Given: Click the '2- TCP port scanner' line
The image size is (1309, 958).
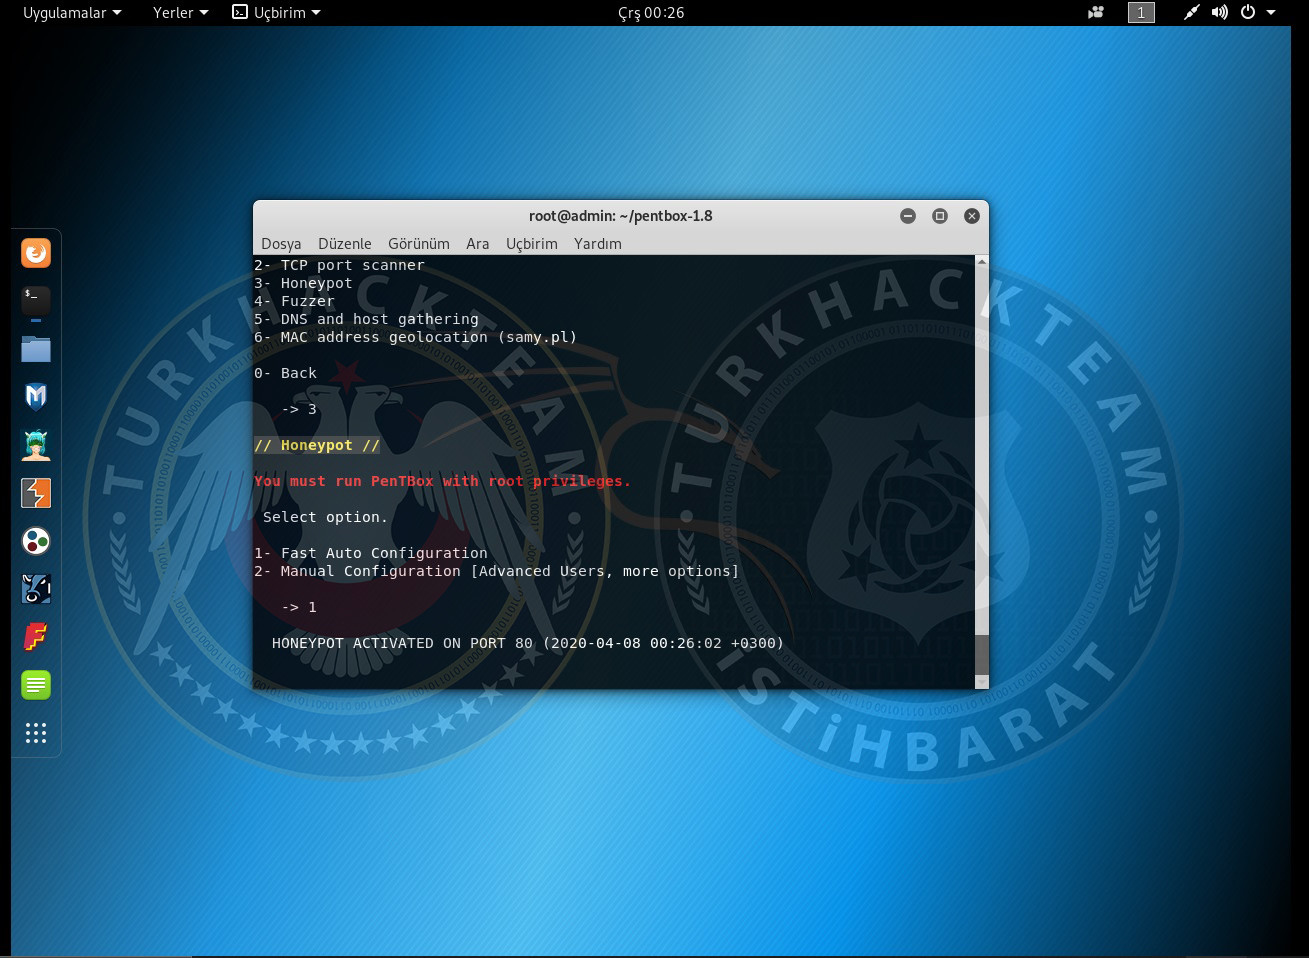Looking at the screenshot, I should click(339, 265).
